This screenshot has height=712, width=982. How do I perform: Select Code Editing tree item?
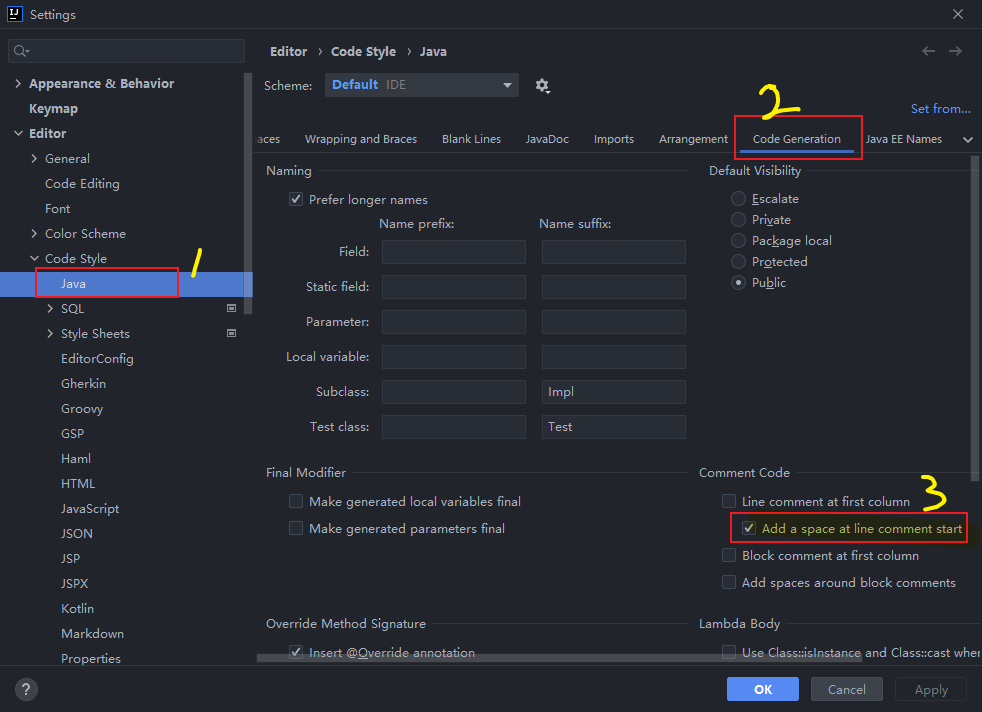(x=82, y=183)
